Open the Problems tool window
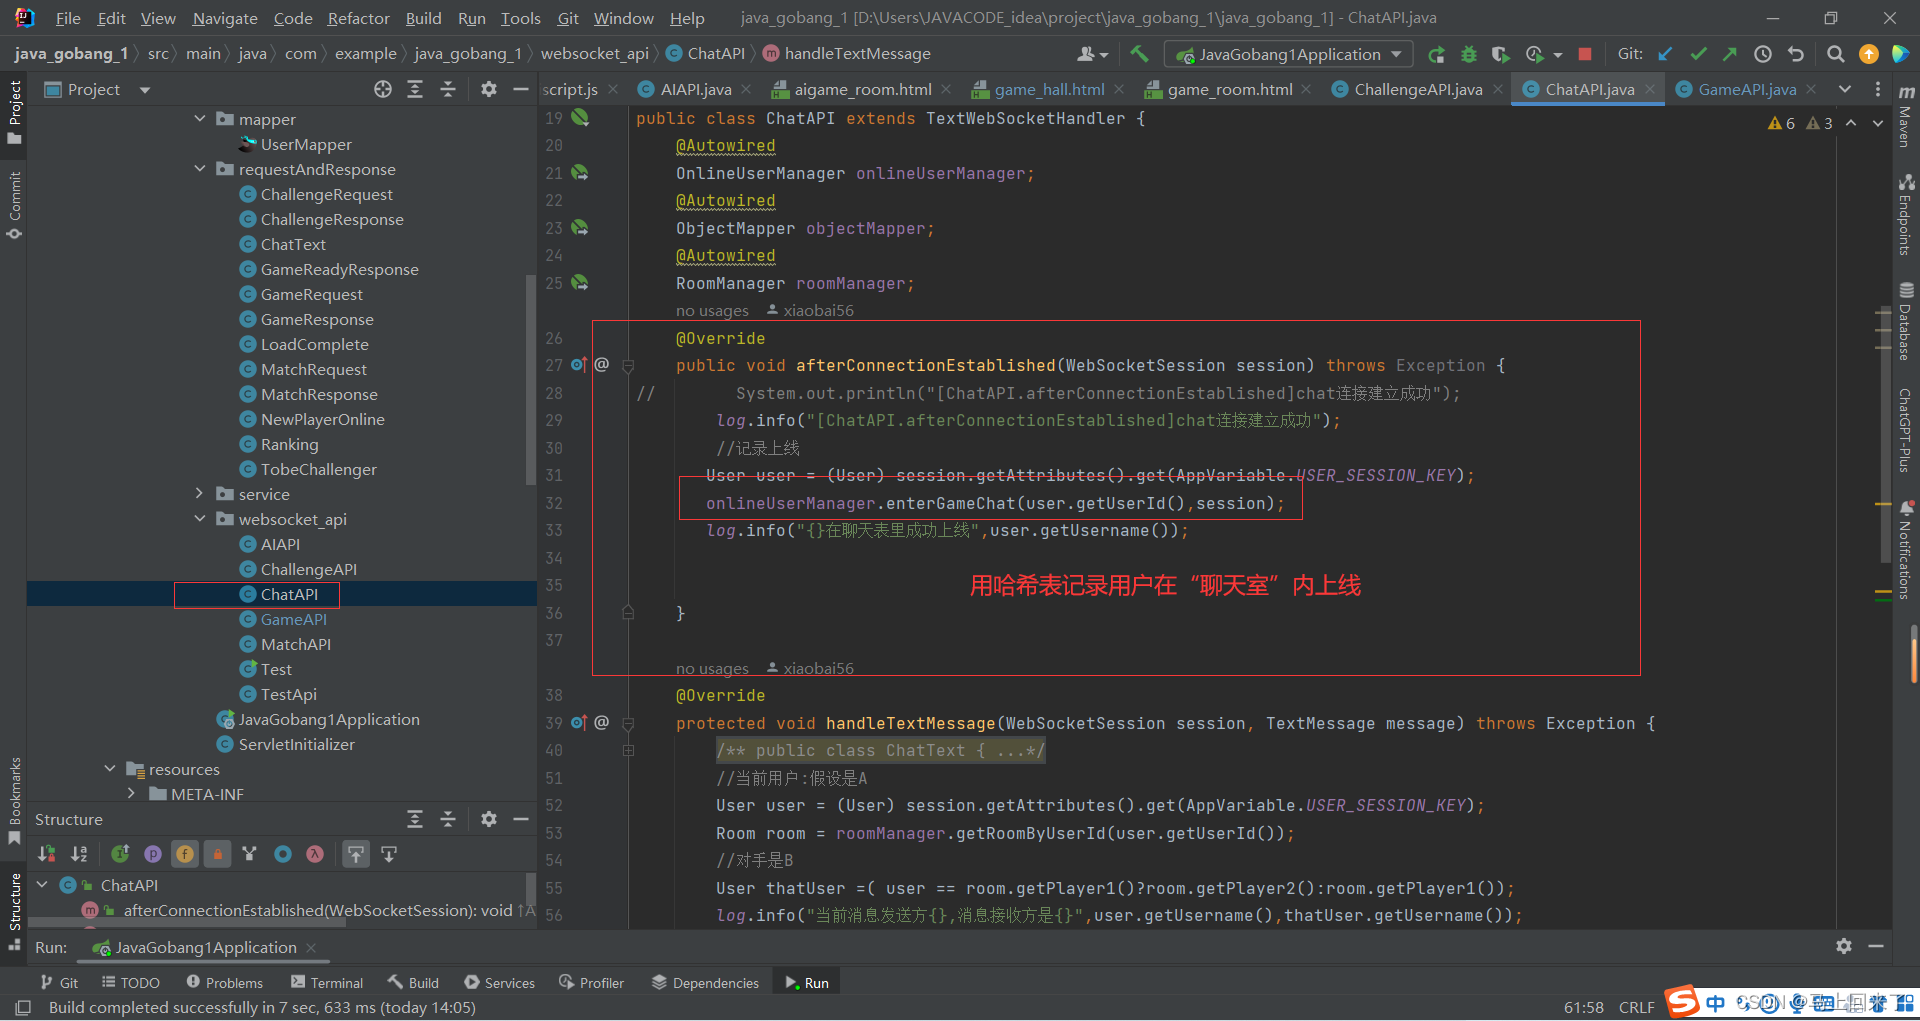This screenshot has width=1920, height=1021. 225,983
